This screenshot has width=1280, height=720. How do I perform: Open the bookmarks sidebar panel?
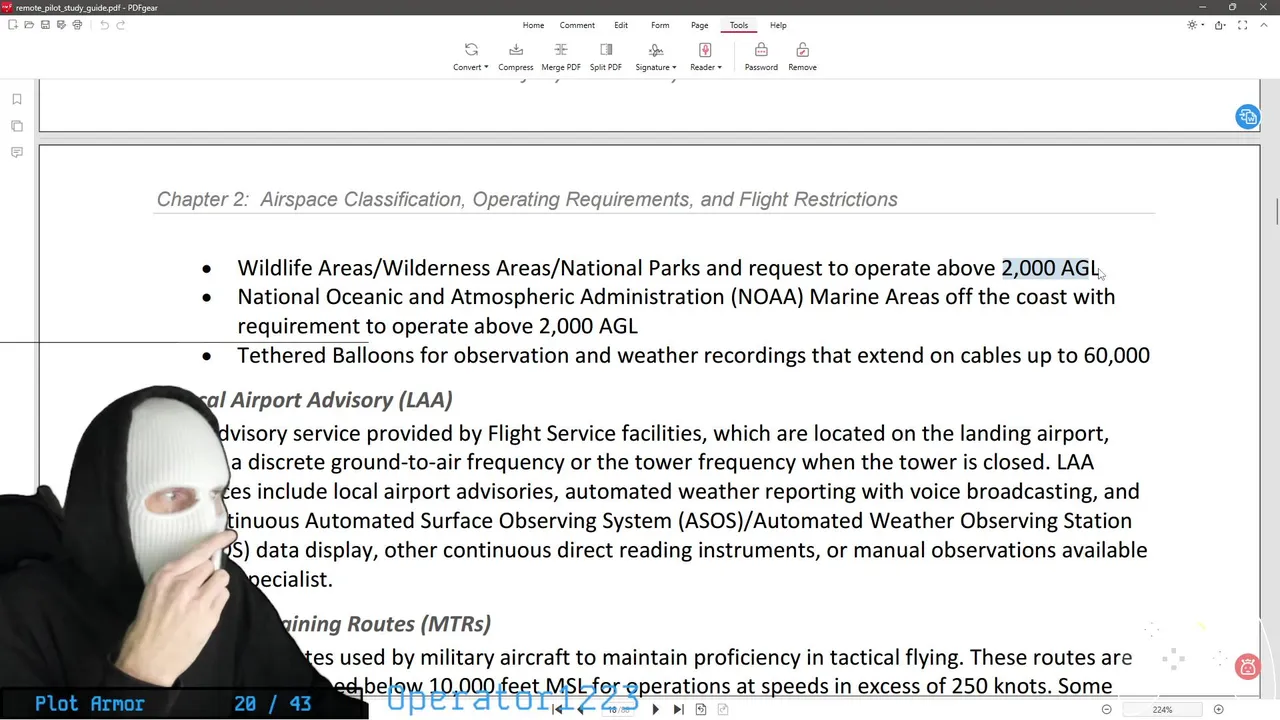point(17,99)
